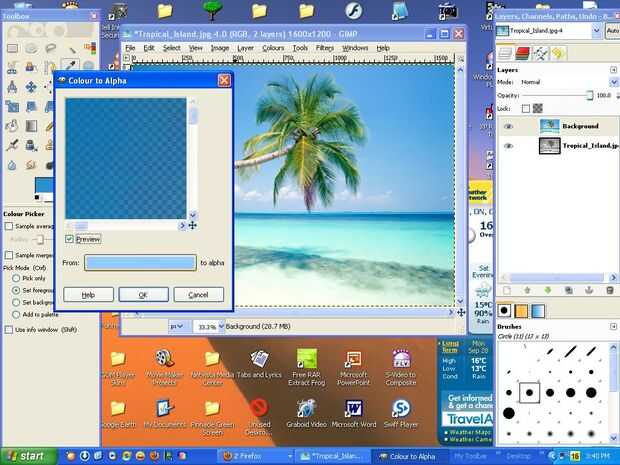Click the From colour swatch button
The image size is (620, 465).
pos(140,263)
